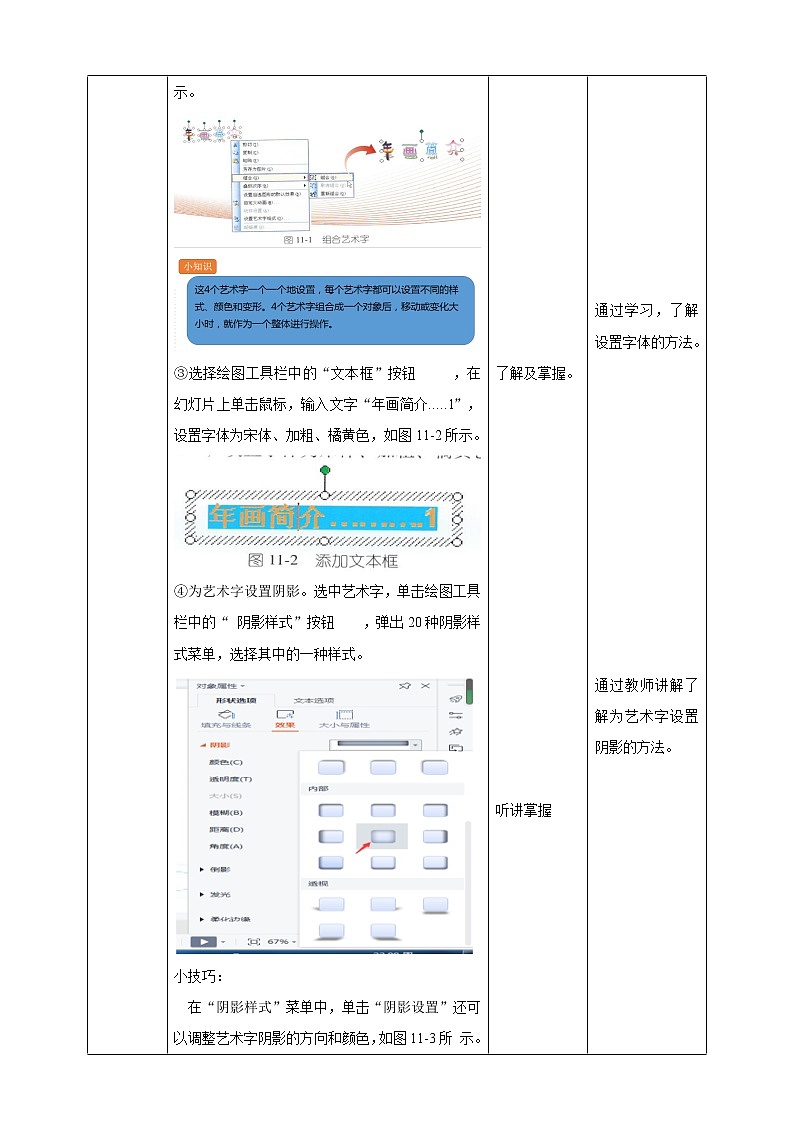Select the highlighted center inner shadow preset
This screenshot has height=1123, width=794.
pyautogui.click(x=383, y=837)
